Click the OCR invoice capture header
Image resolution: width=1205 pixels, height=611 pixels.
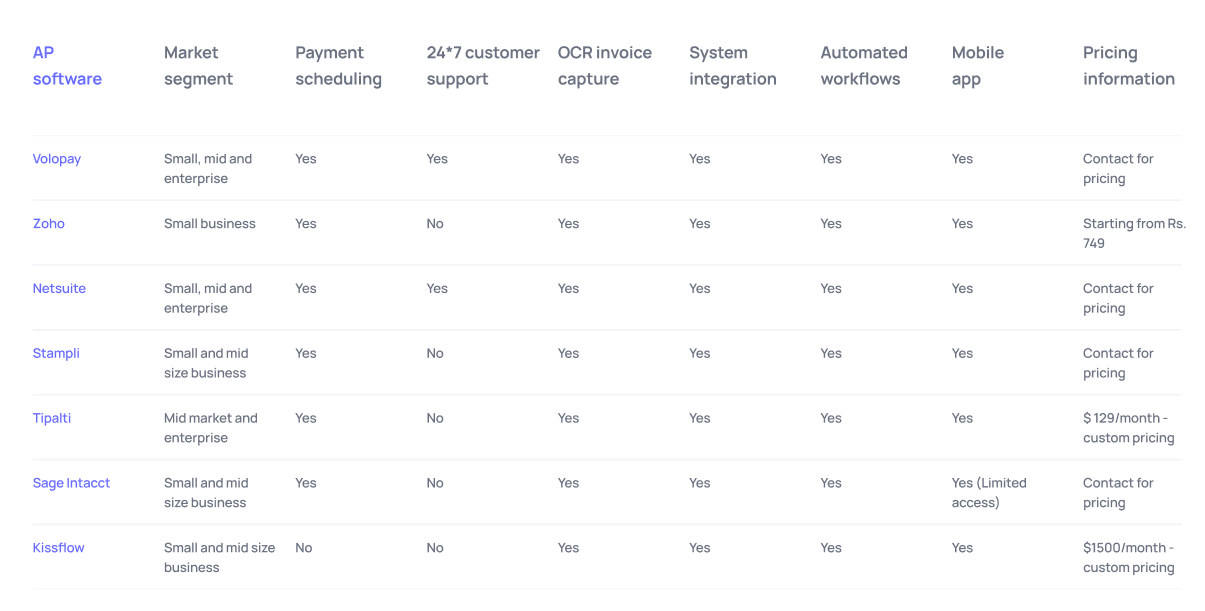tap(605, 66)
